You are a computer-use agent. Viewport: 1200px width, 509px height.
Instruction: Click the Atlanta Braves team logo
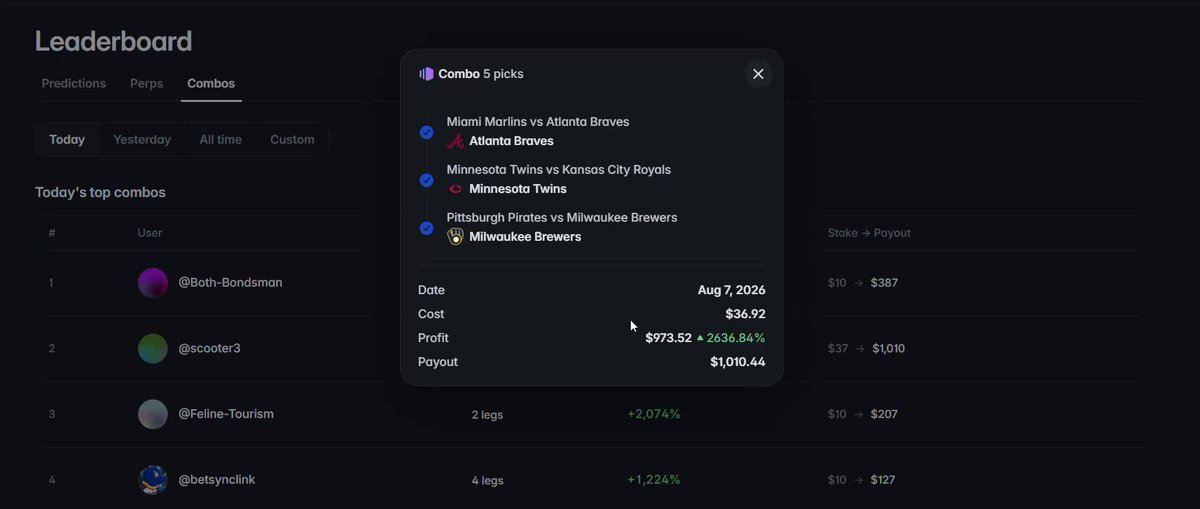point(455,141)
